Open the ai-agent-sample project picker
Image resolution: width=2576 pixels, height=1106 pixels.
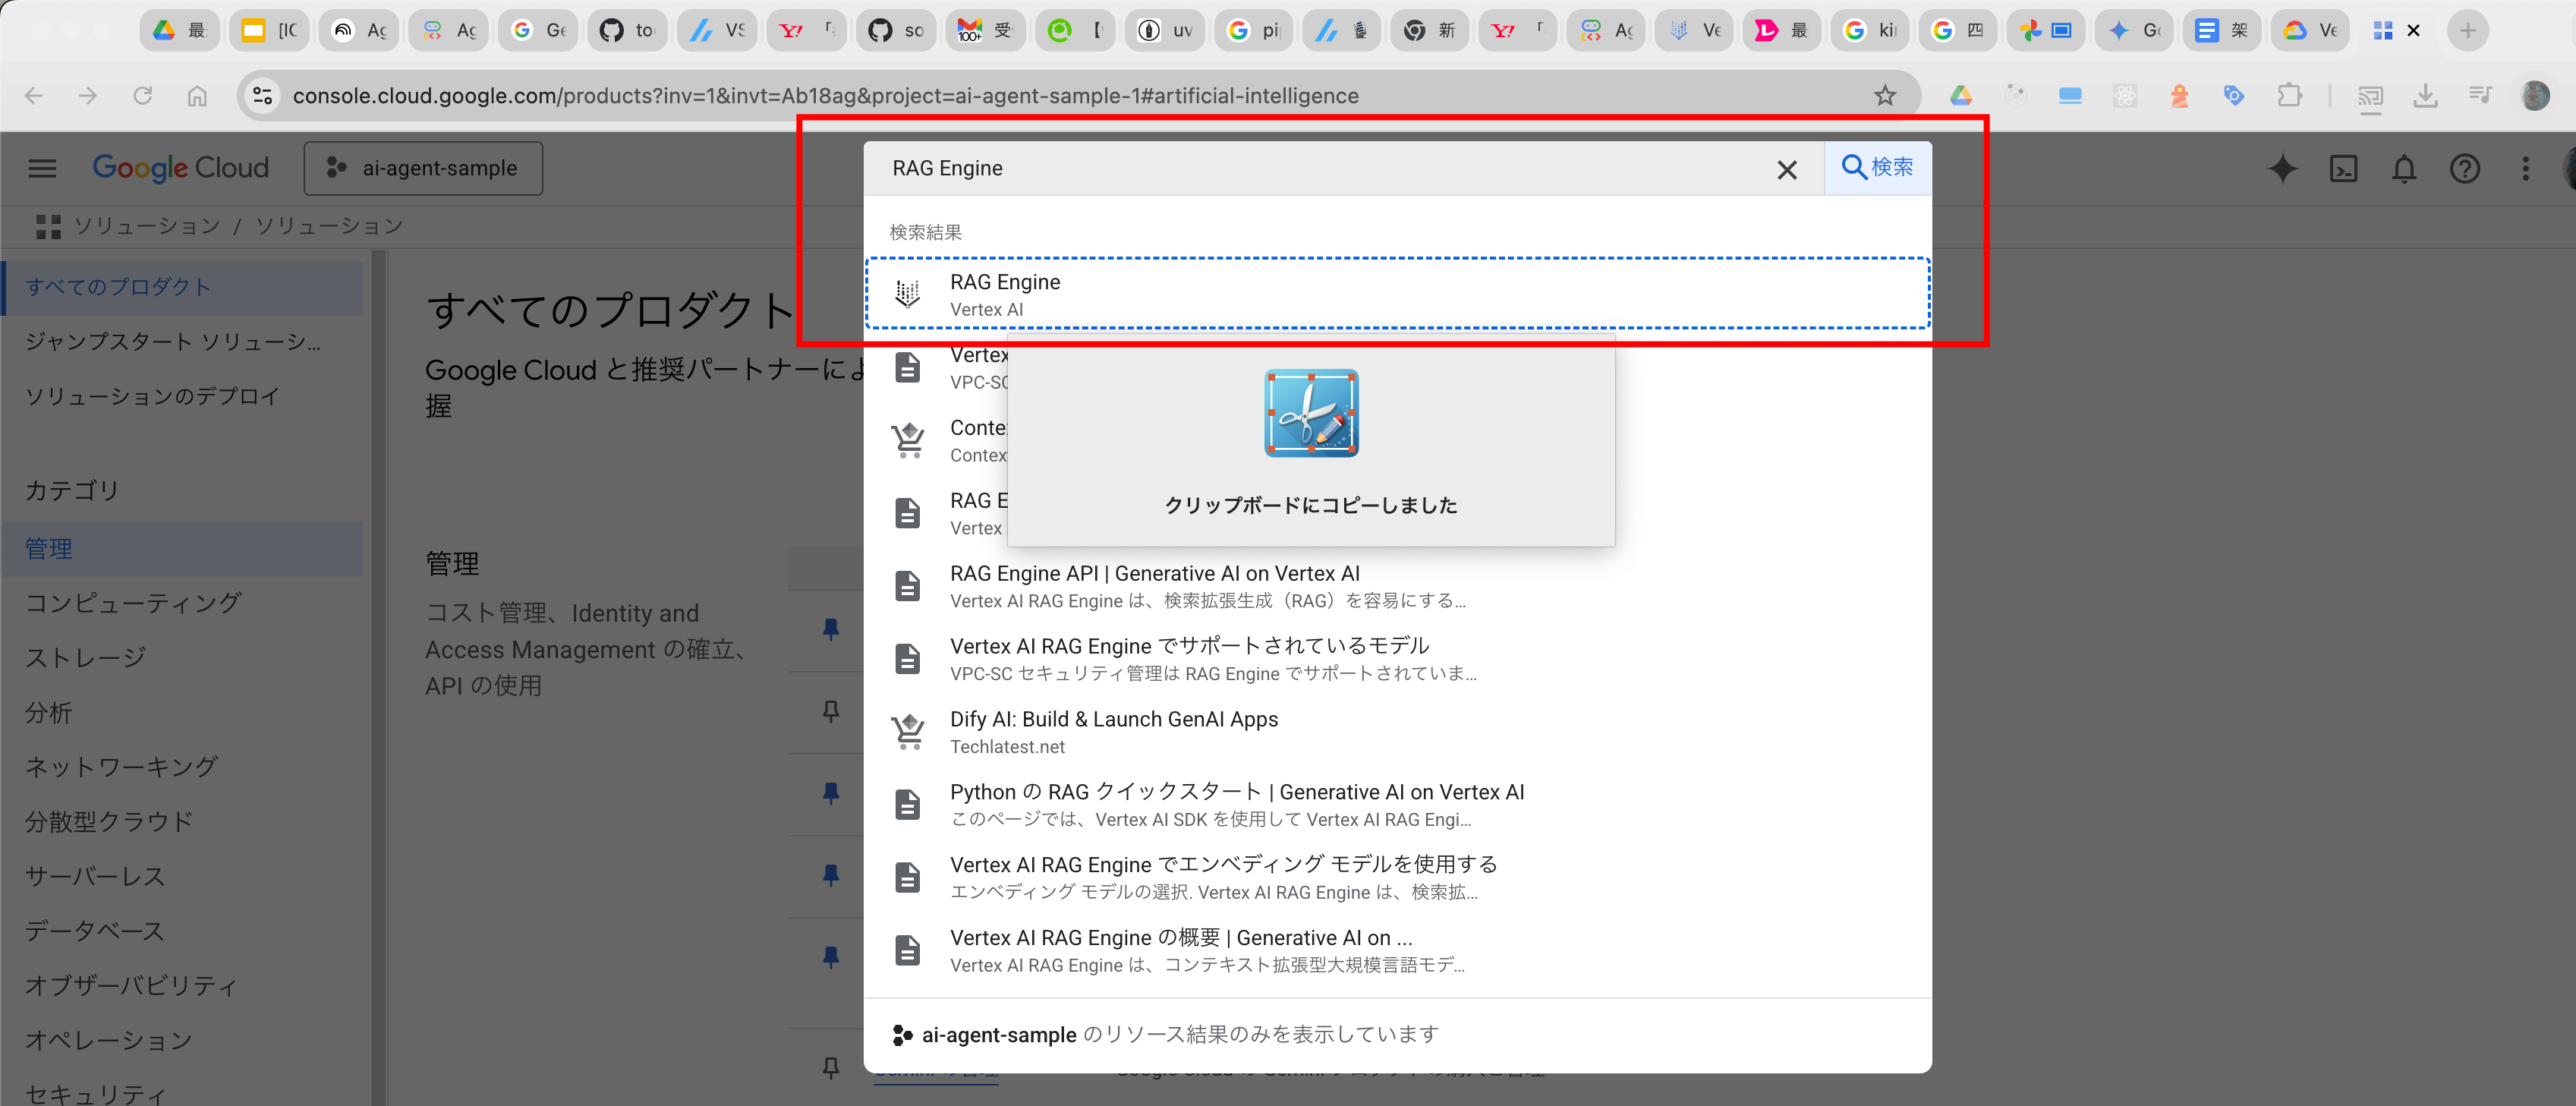(x=423, y=168)
